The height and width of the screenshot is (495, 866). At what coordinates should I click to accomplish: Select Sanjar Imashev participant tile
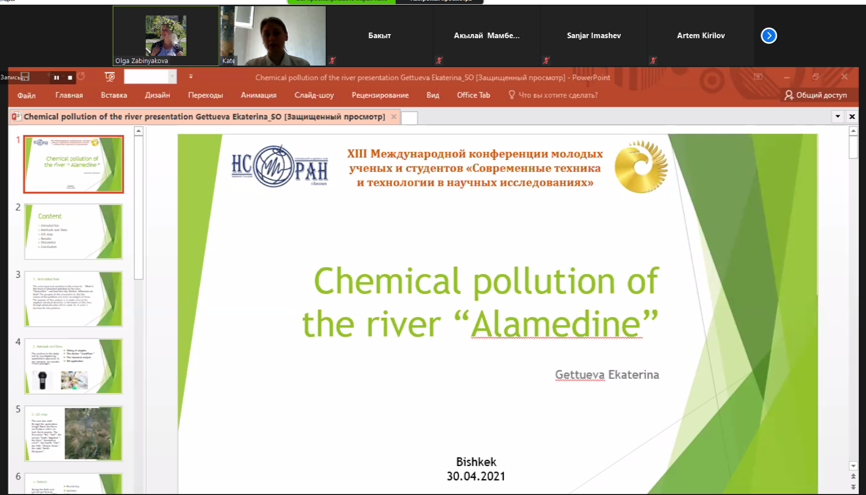pos(594,36)
